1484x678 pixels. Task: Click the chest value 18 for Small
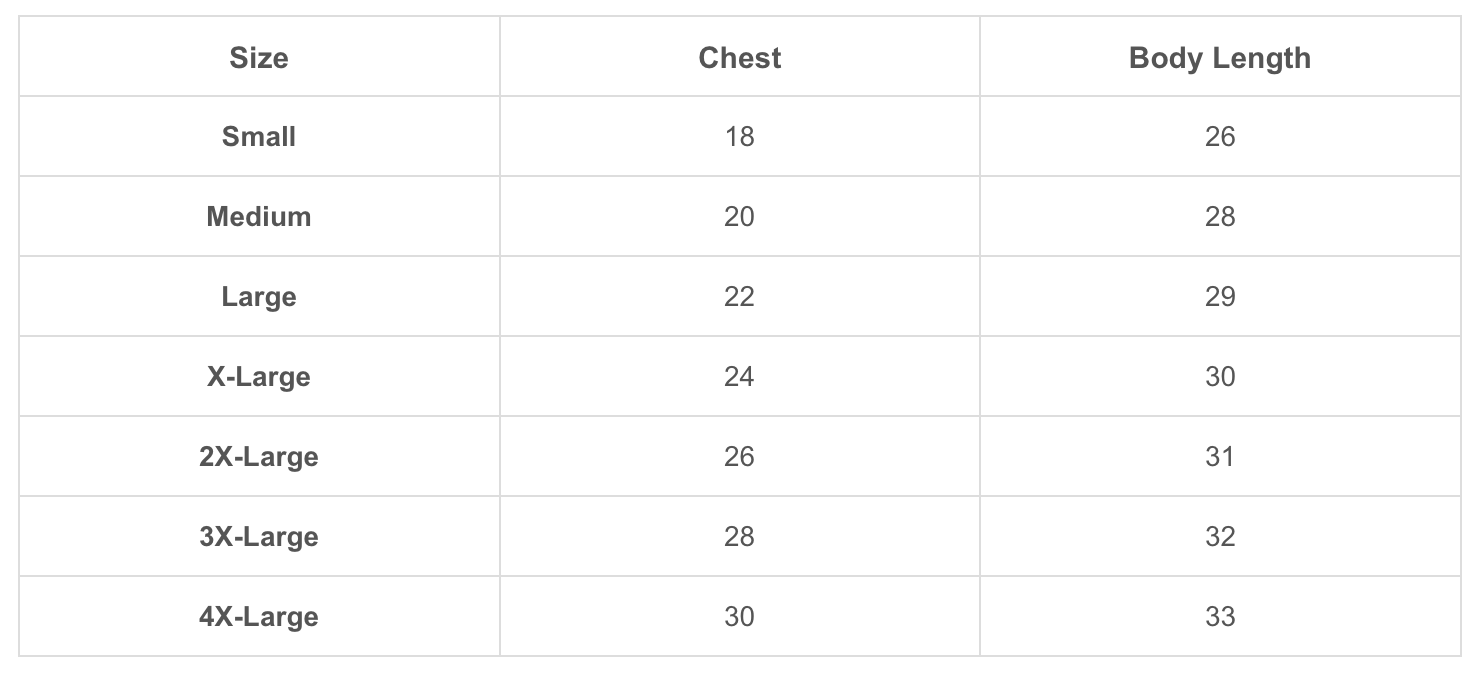coord(739,137)
